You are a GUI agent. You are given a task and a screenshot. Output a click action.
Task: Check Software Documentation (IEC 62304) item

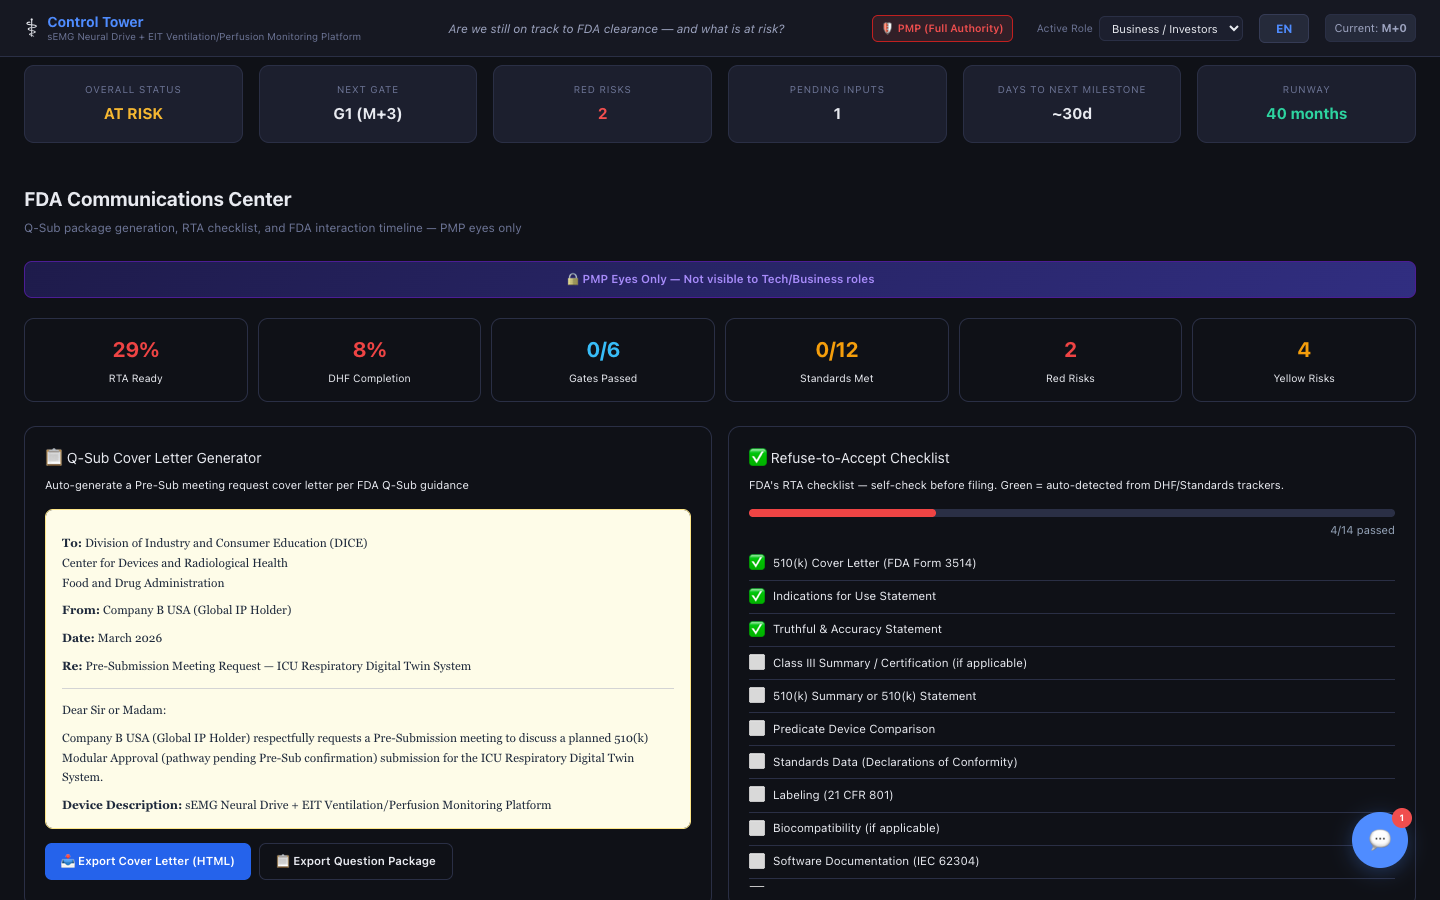757,861
